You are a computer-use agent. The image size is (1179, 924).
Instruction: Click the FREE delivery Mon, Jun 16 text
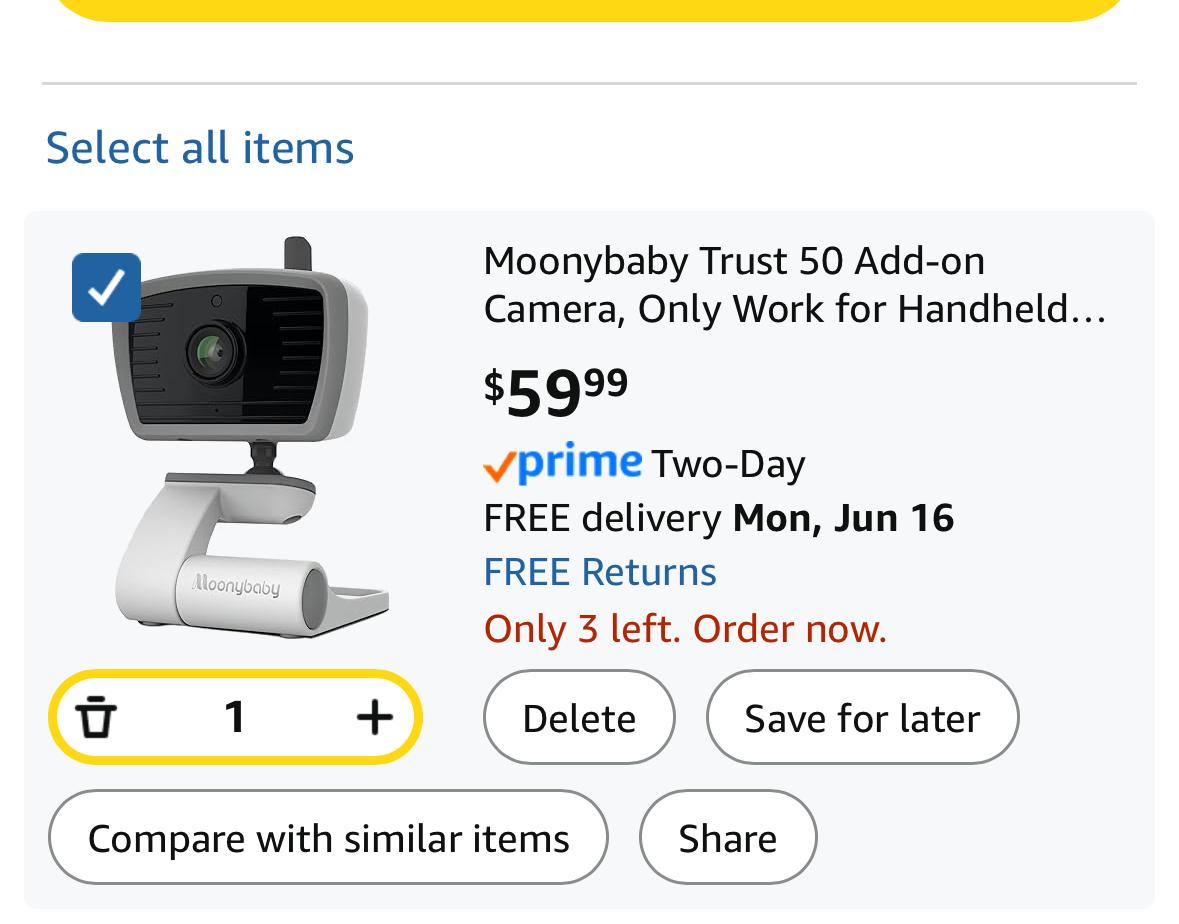tap(719, 519)
